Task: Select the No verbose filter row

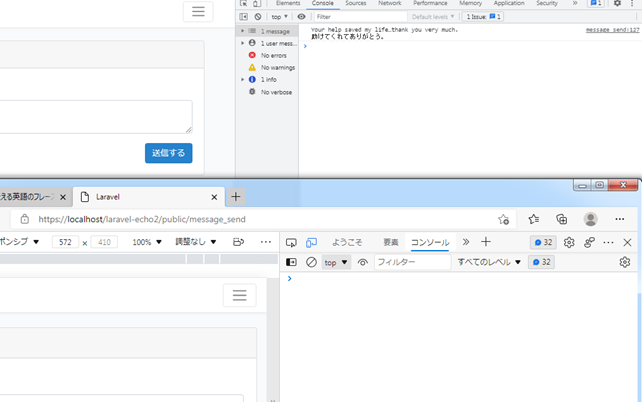Action: pyautogui.click(x=267, y=92)
